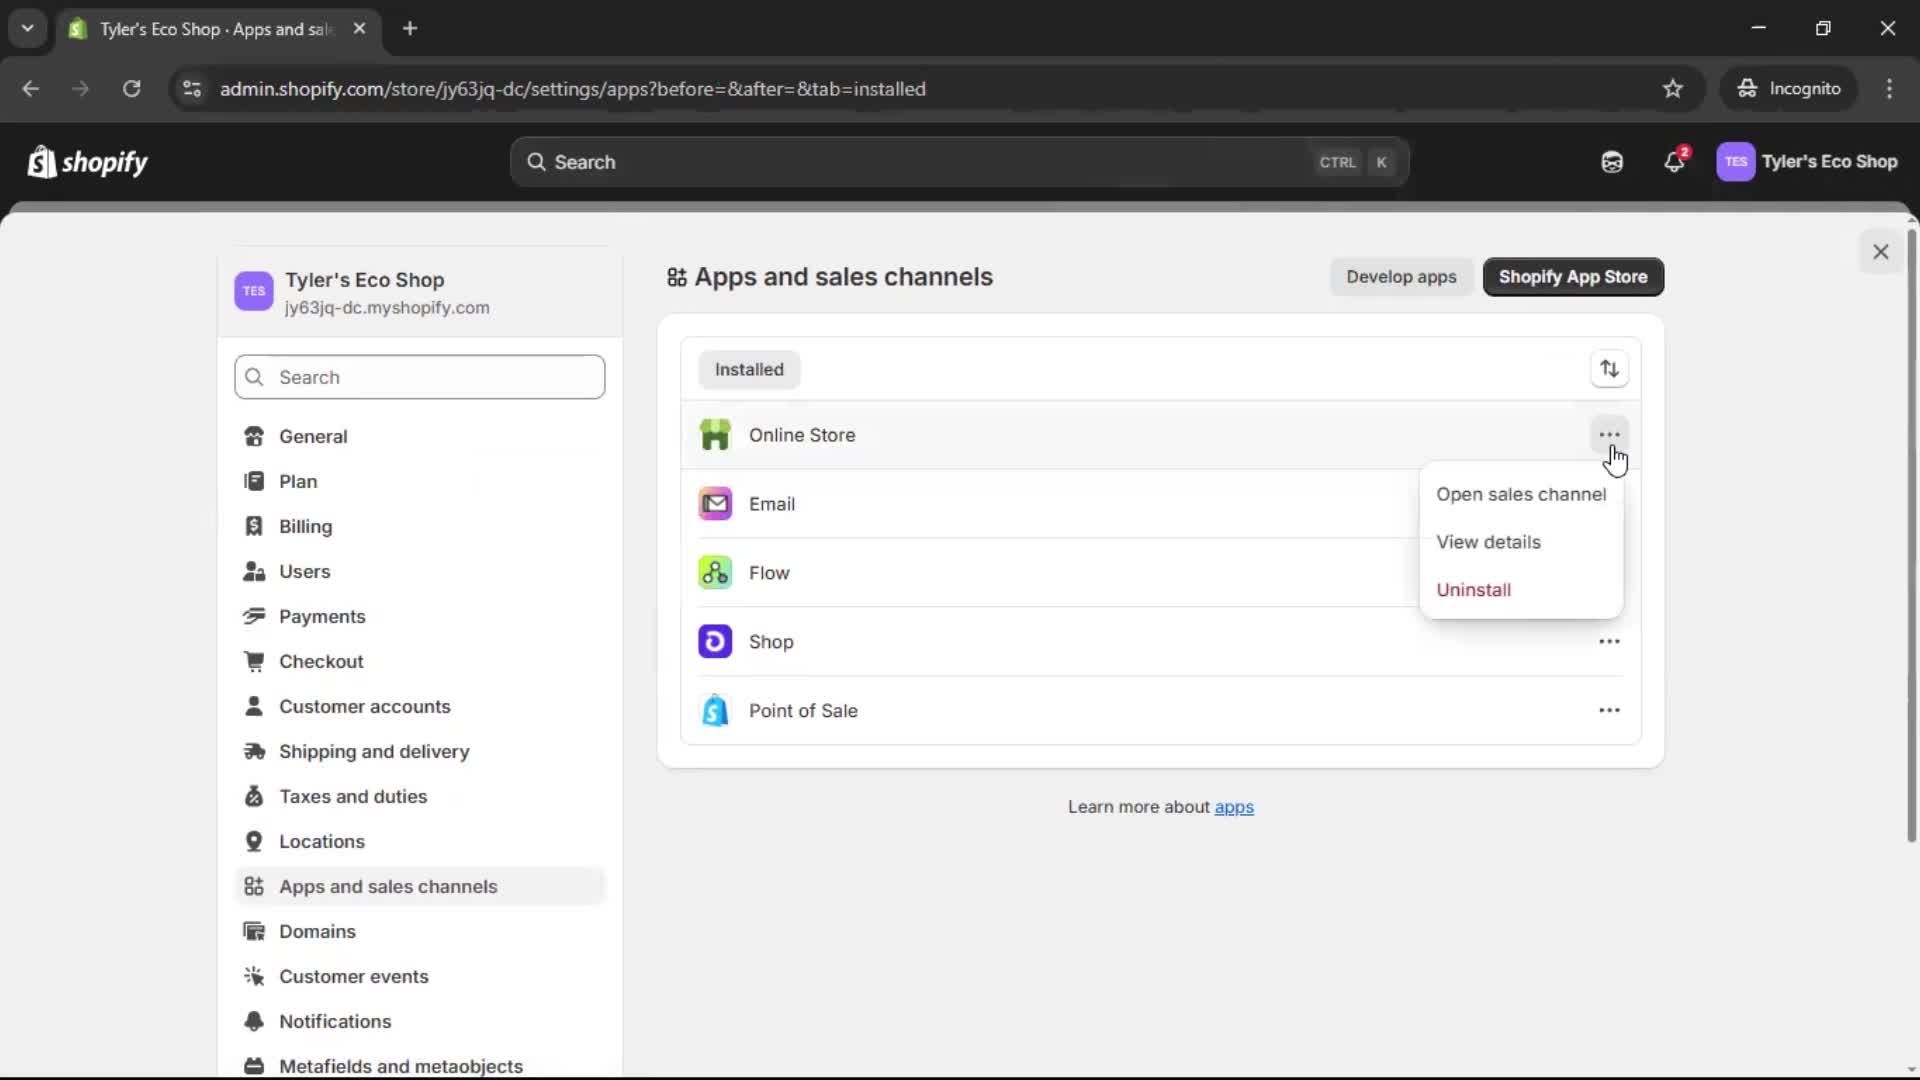Open Point of Sale more actions menu
The height and width of the screenshot is (1080, 1920).
(1608, 710)
